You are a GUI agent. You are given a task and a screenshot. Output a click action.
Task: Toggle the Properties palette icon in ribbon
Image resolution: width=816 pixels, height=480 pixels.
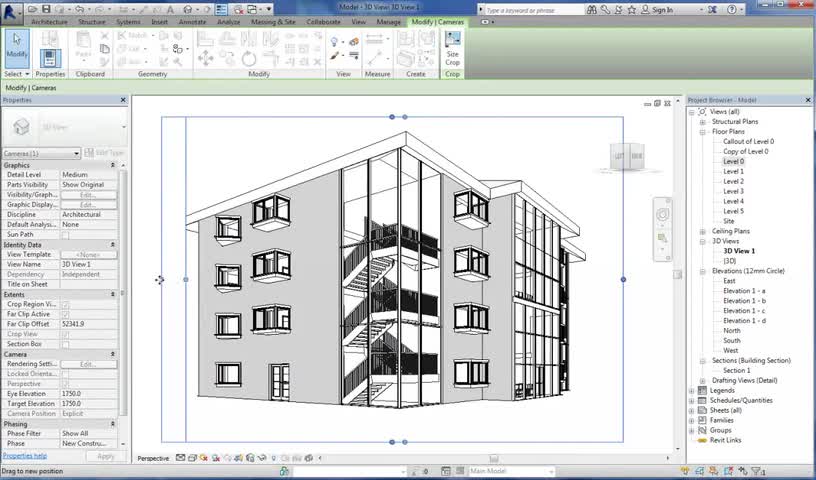(x=50, y=58)
